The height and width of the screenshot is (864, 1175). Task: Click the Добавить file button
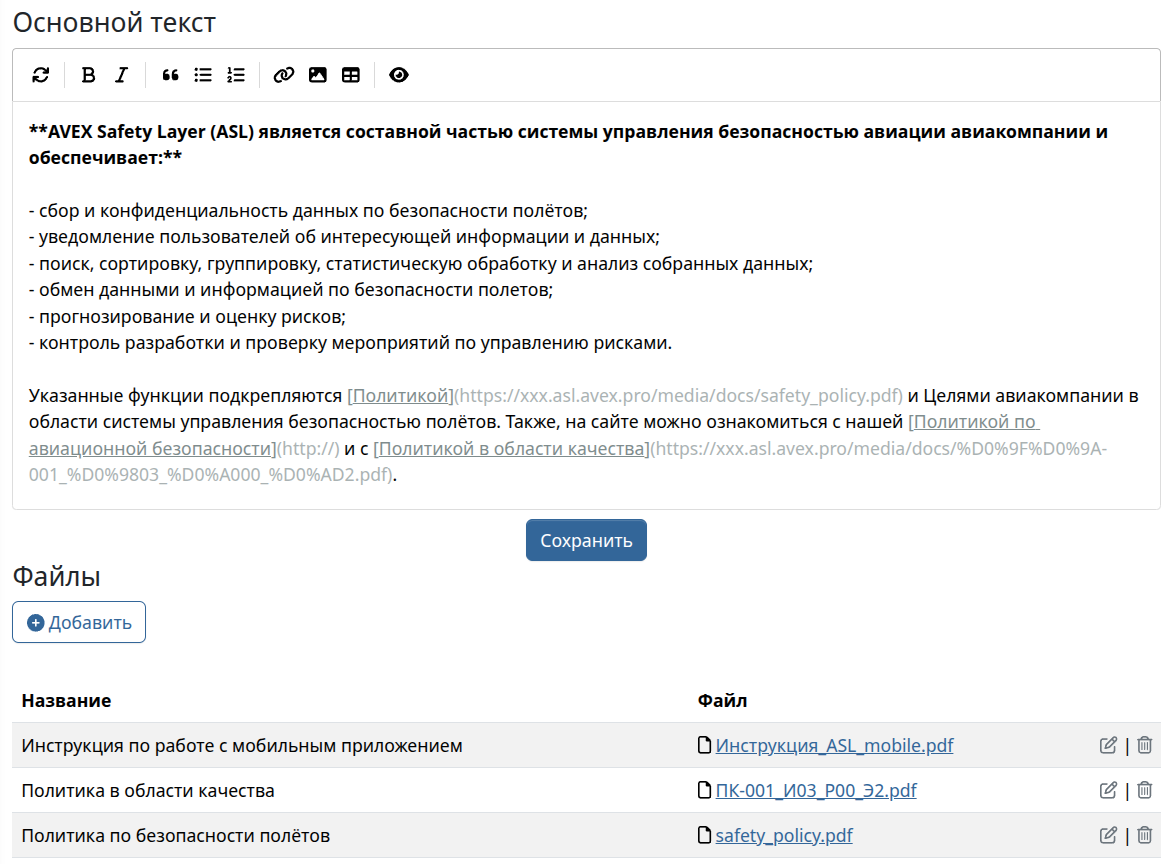(79, 622)
